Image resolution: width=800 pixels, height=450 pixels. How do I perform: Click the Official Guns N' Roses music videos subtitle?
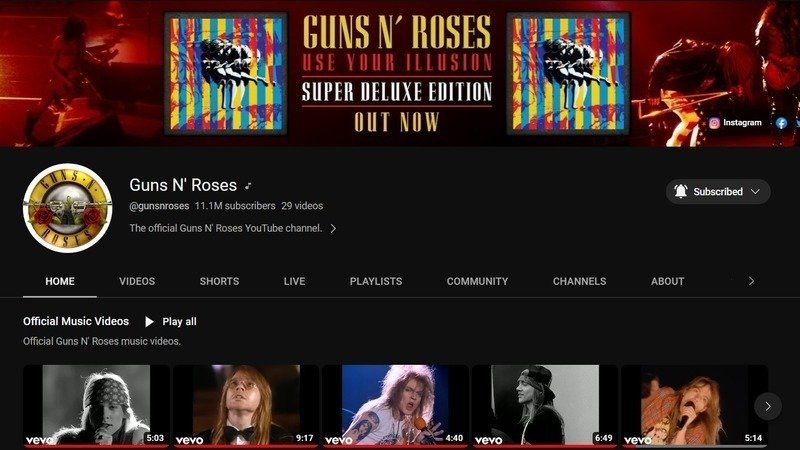coord(102,341)
